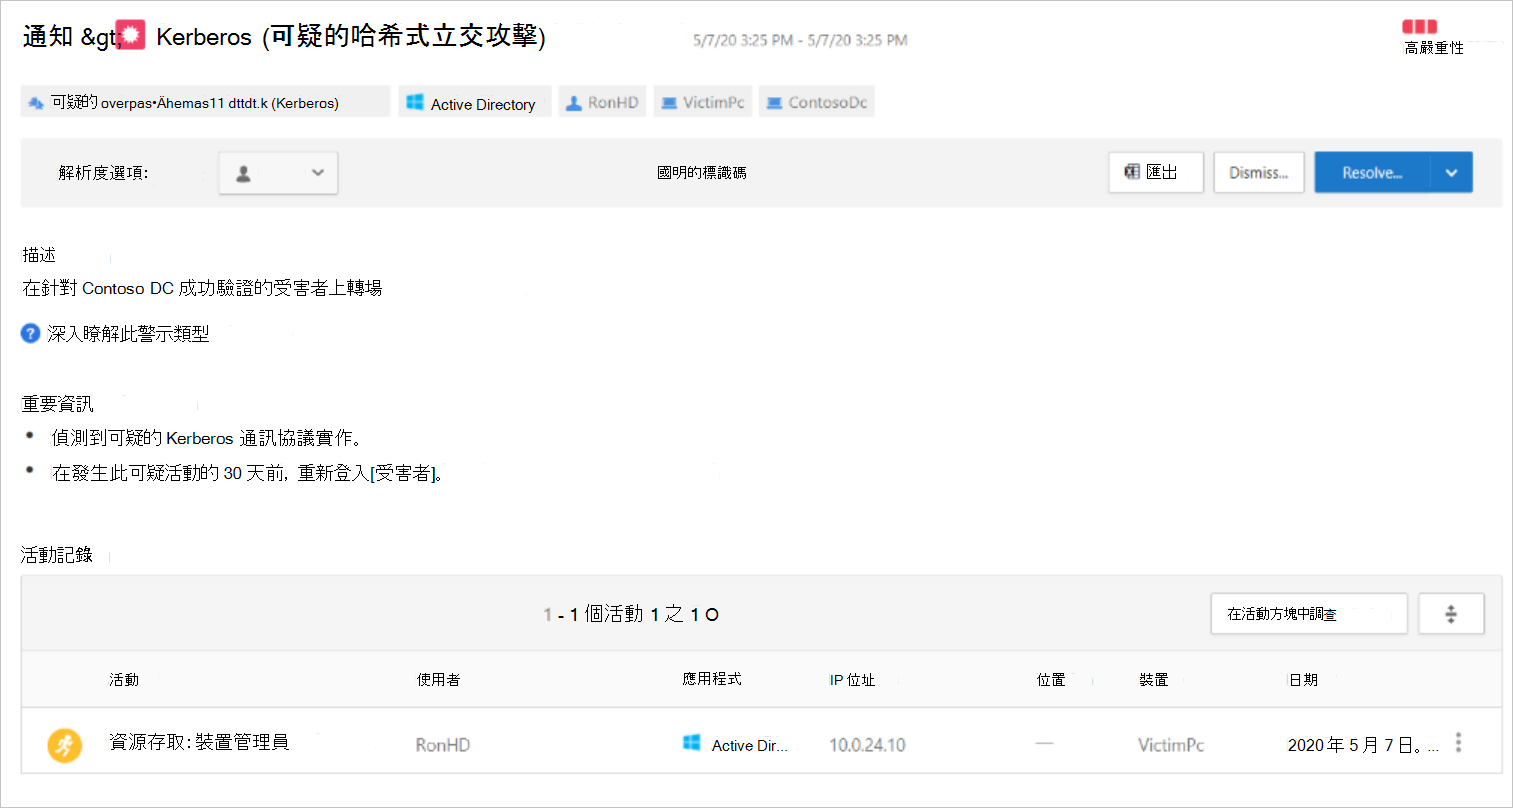Open the Active Directory tag
The image size is (1513, 808).
(x=475, y=102)
